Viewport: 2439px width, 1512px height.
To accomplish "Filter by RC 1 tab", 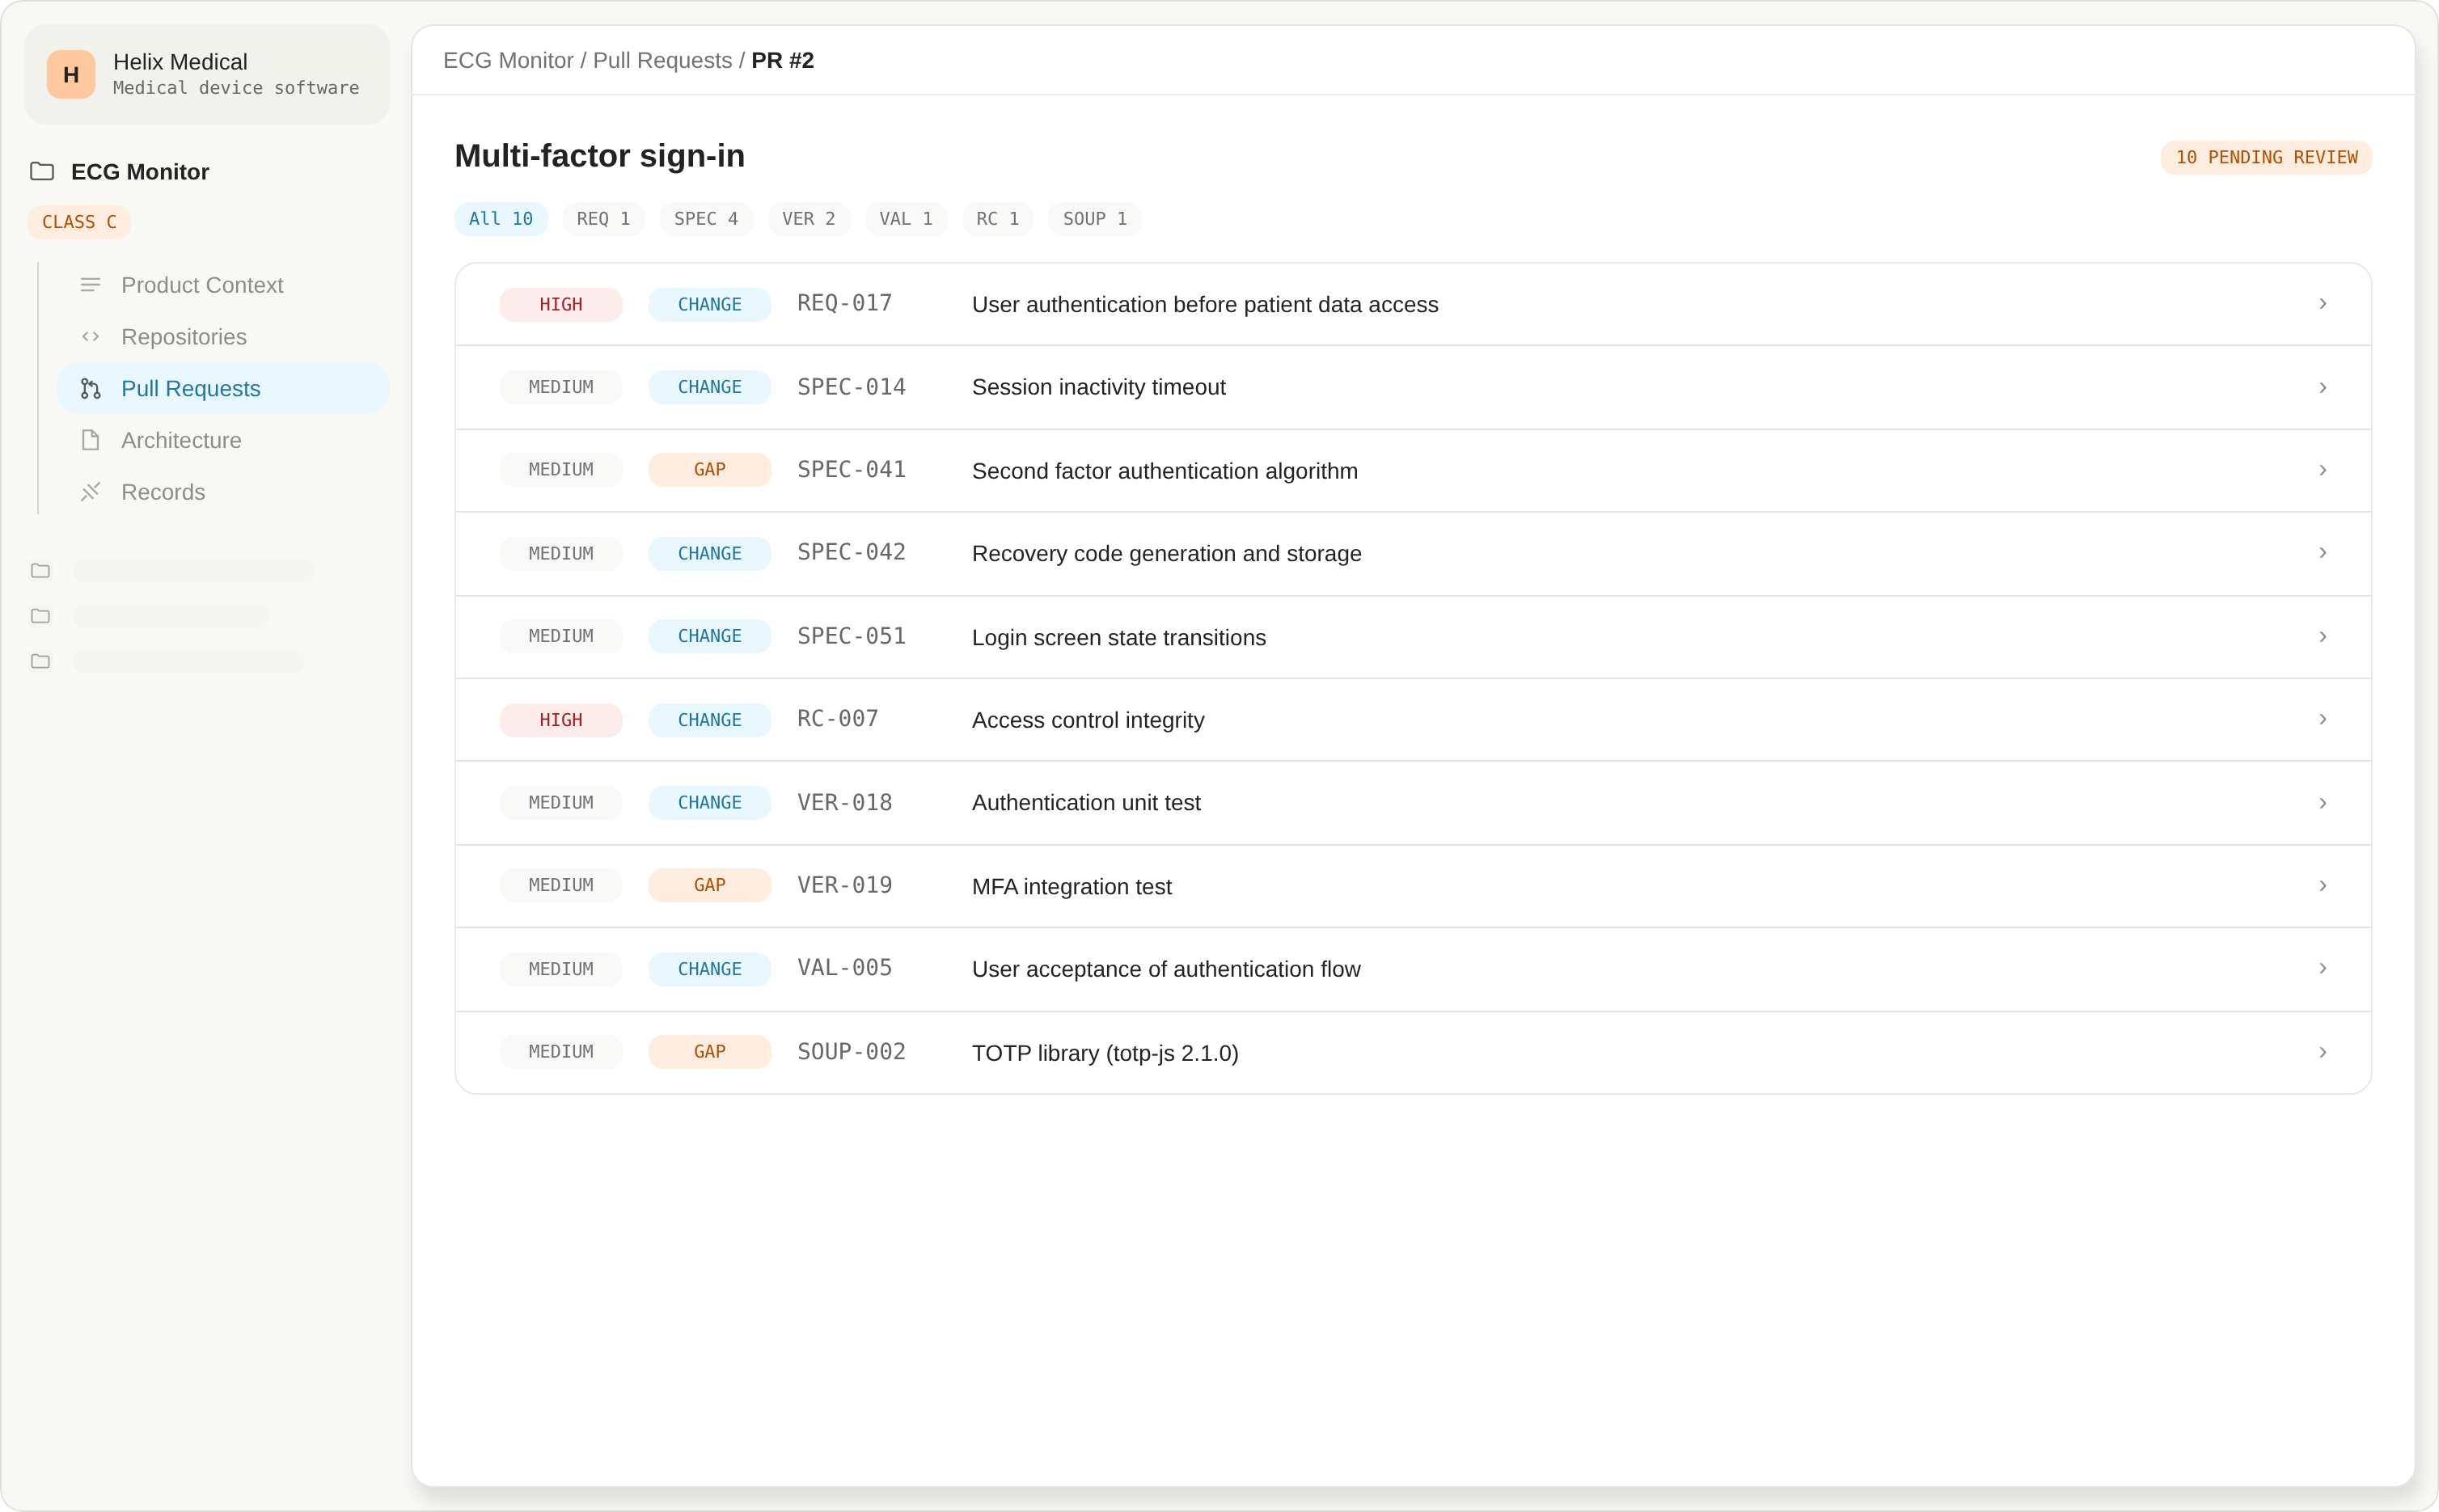I will pos(998,219).
